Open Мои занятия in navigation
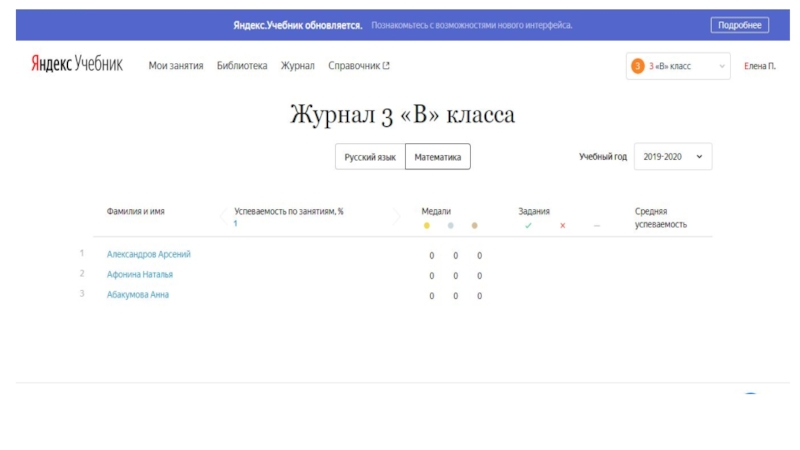Viewport: 800px width, 450px height. (176, 66)
